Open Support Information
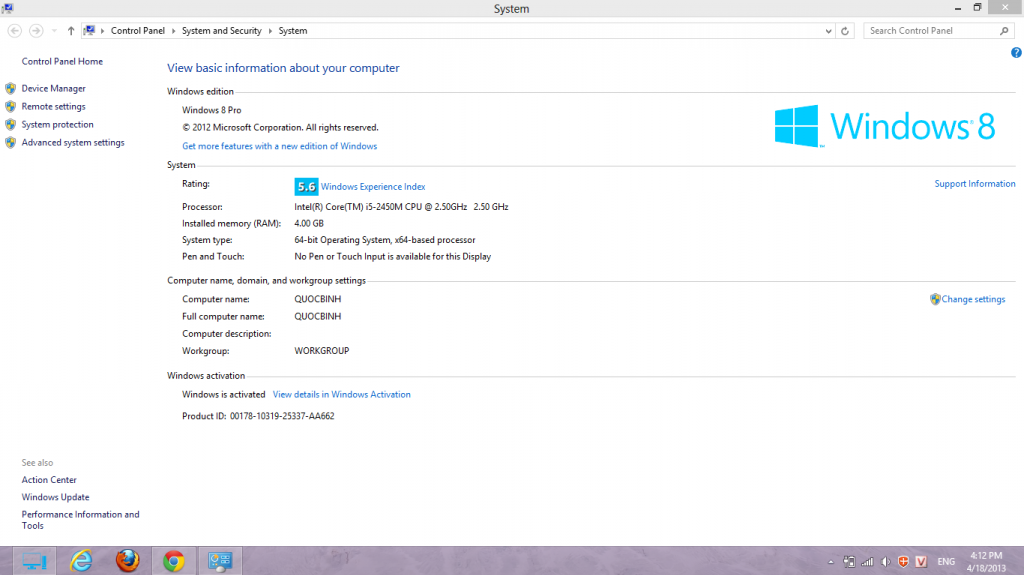1024x575 pixels. click(975, 184)
